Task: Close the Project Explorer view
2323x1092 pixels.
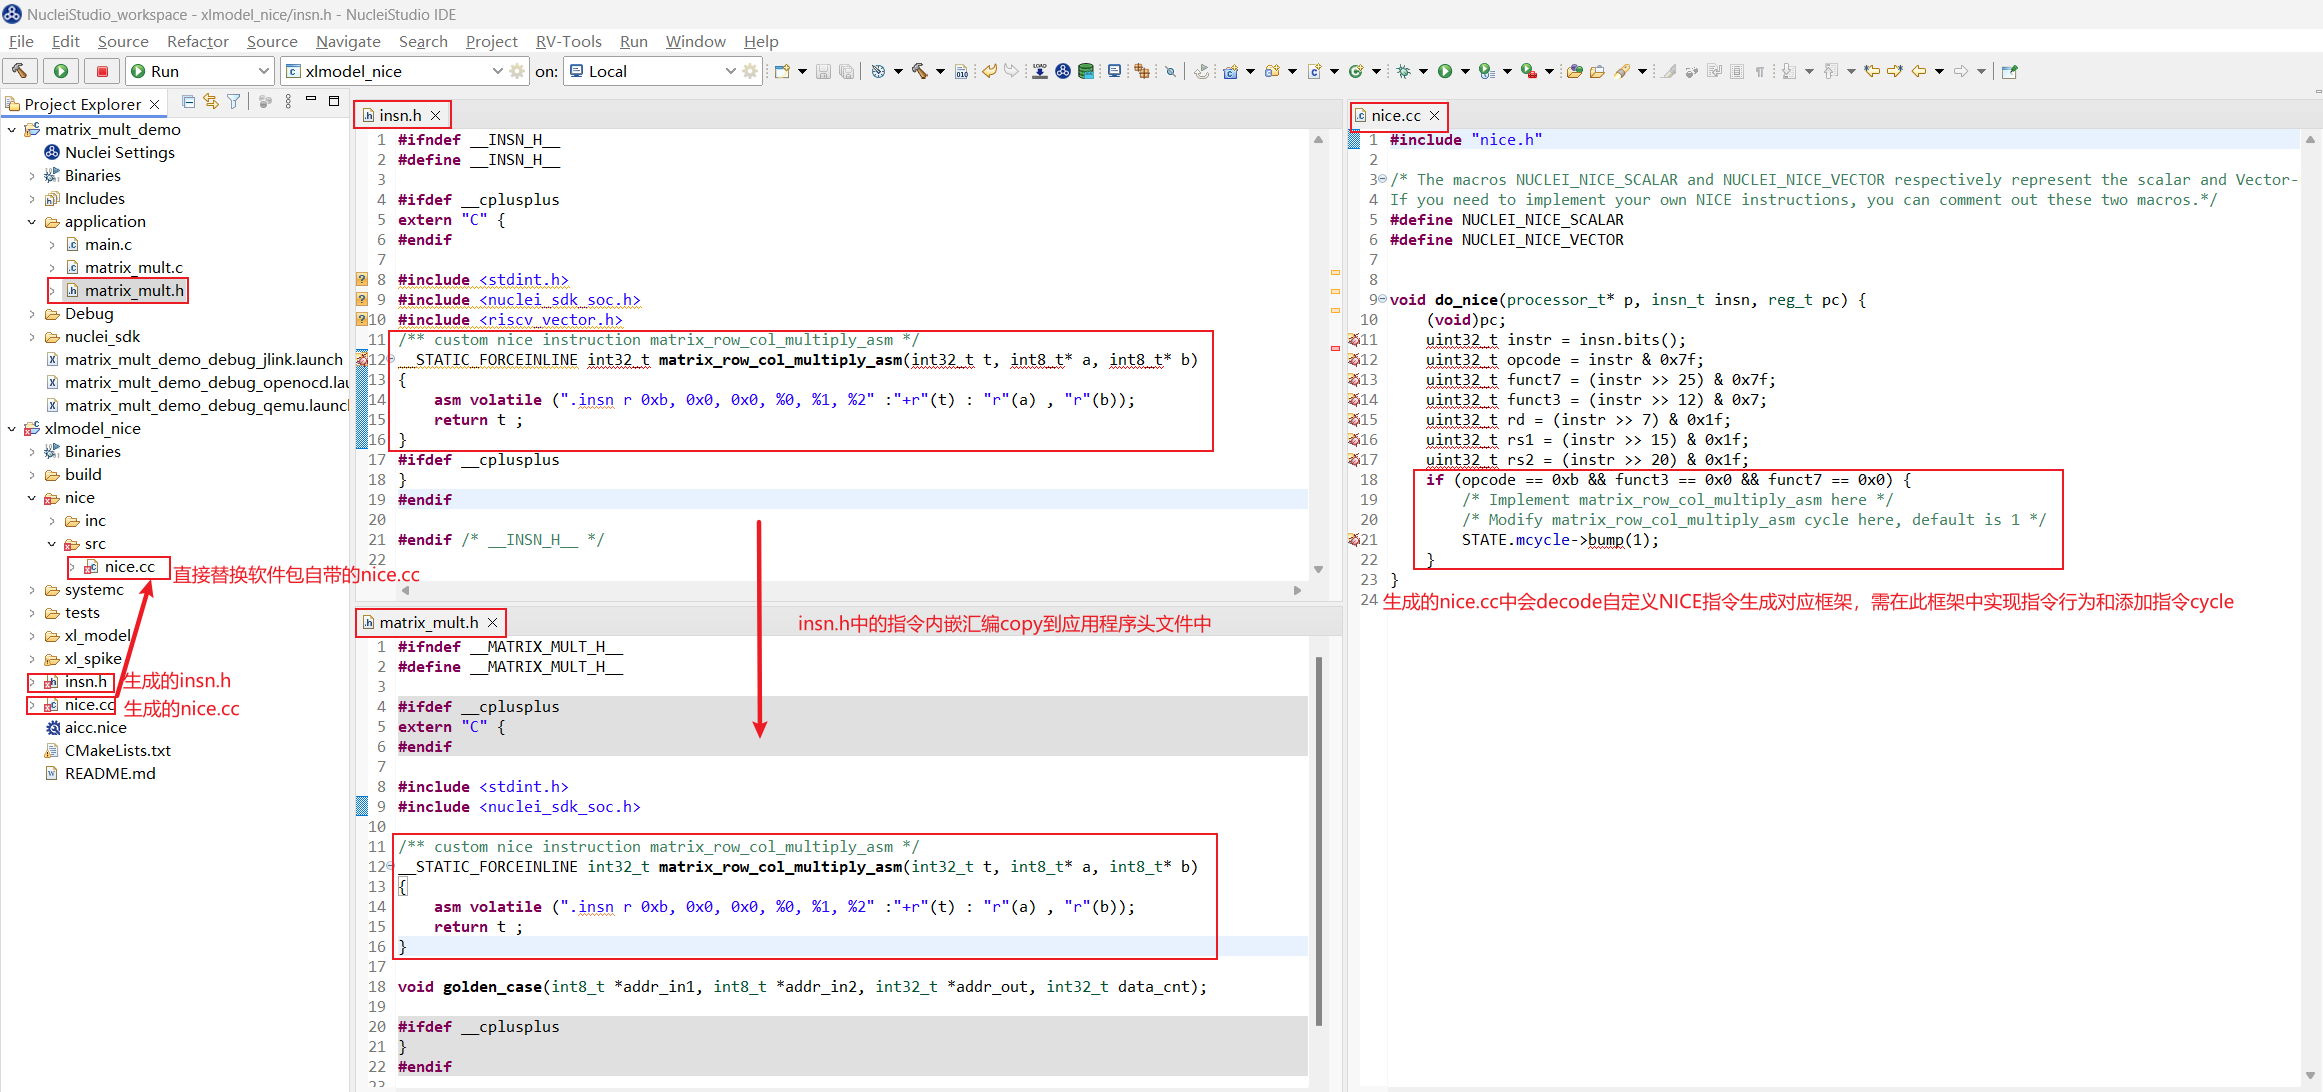Action: click(154, 104)
